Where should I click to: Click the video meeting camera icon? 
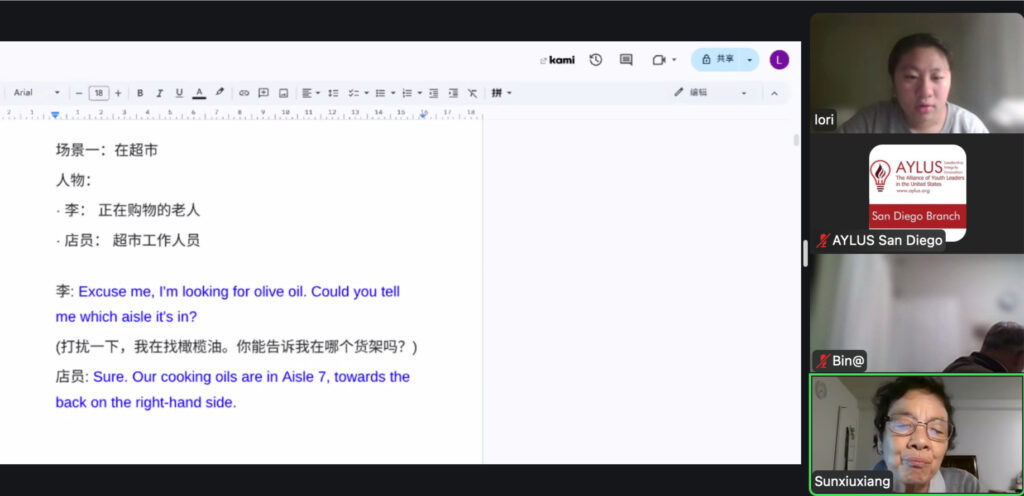pos(659,60)
